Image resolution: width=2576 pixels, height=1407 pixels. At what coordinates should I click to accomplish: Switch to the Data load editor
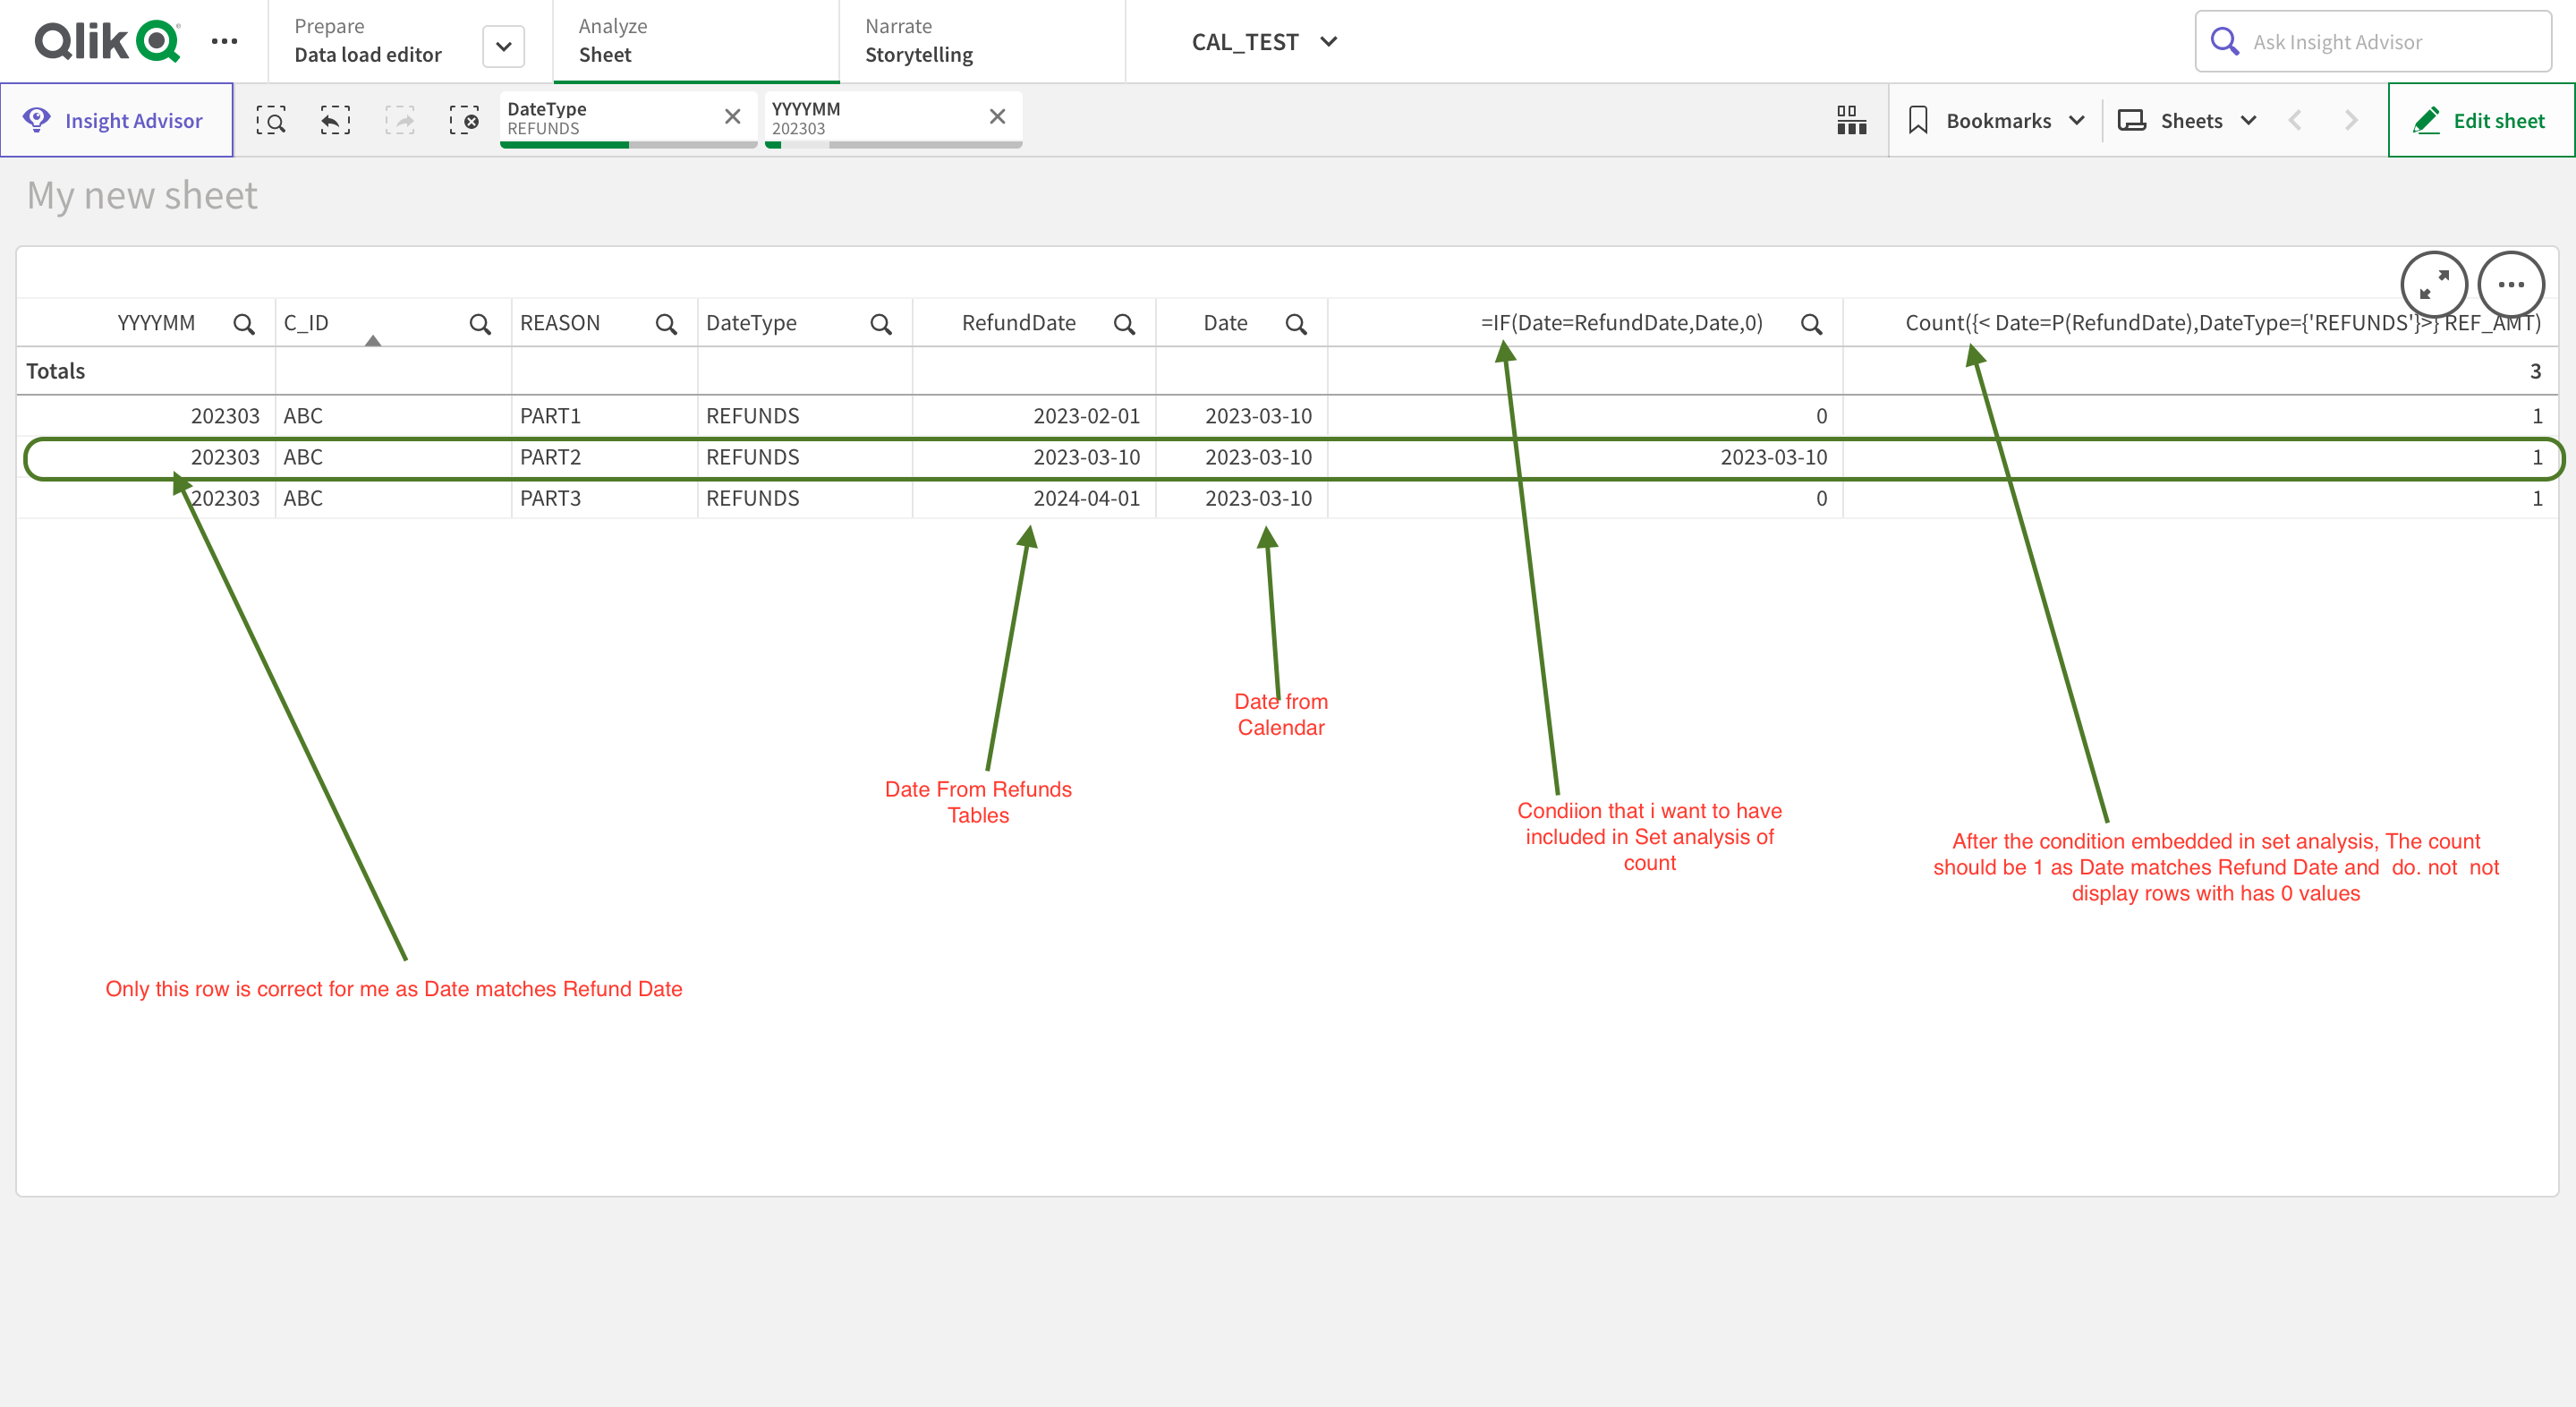(367, 55)
